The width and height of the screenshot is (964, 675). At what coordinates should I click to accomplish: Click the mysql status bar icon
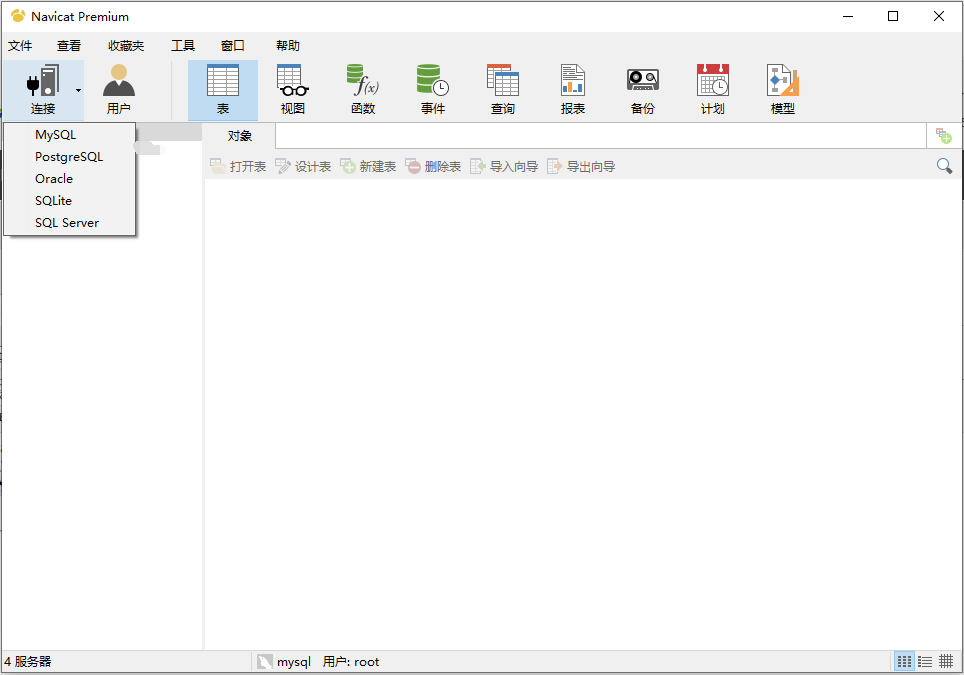(265, 662)
